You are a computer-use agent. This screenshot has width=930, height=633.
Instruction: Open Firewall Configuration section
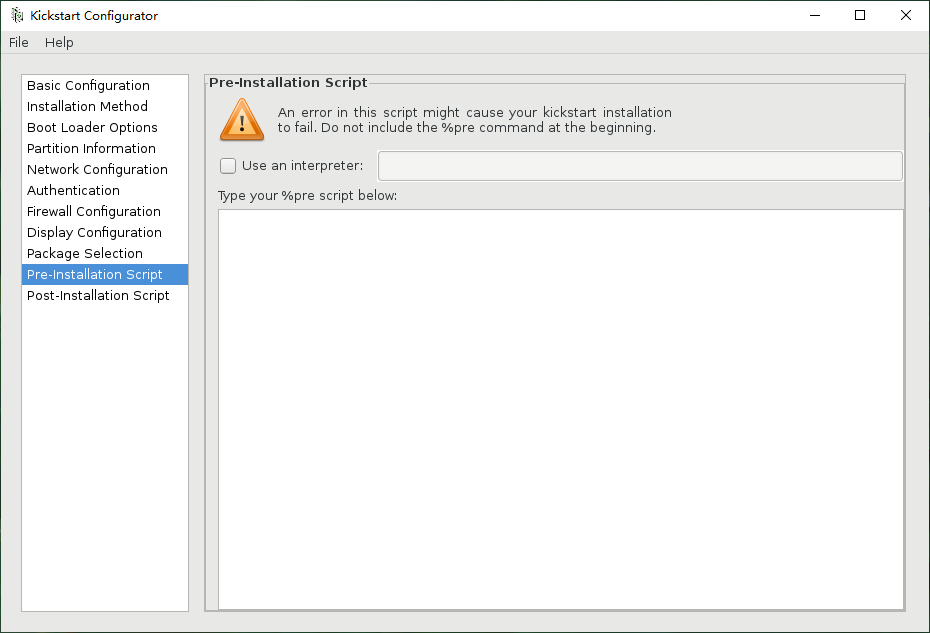(105, 212)
